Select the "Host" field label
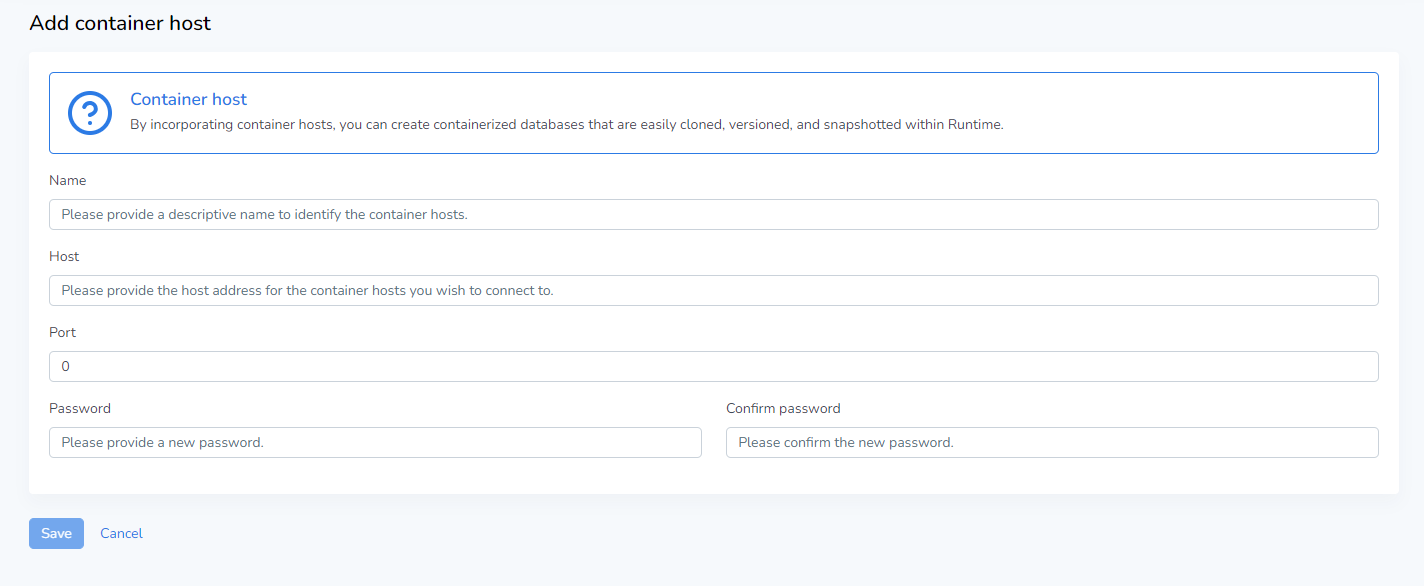 click(64, 257)
